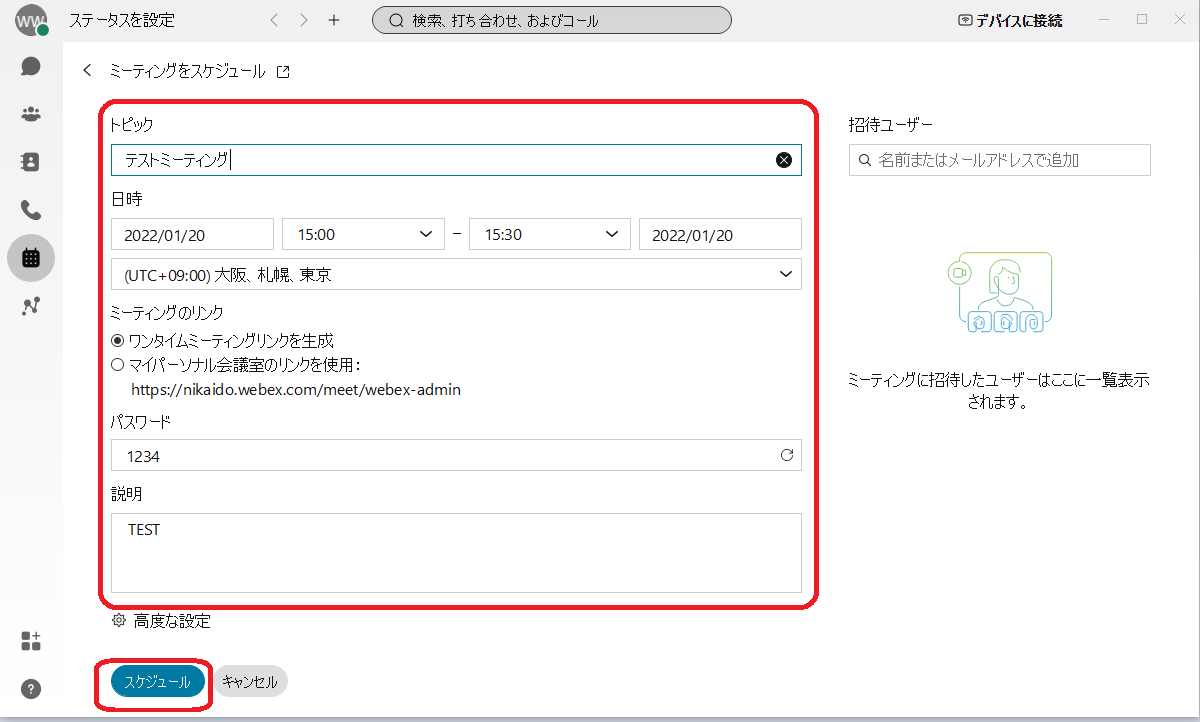This screenshot has height=722, width=1200.
Task: Open the add apps sidebar icon
Action: (x=31, y=641)
